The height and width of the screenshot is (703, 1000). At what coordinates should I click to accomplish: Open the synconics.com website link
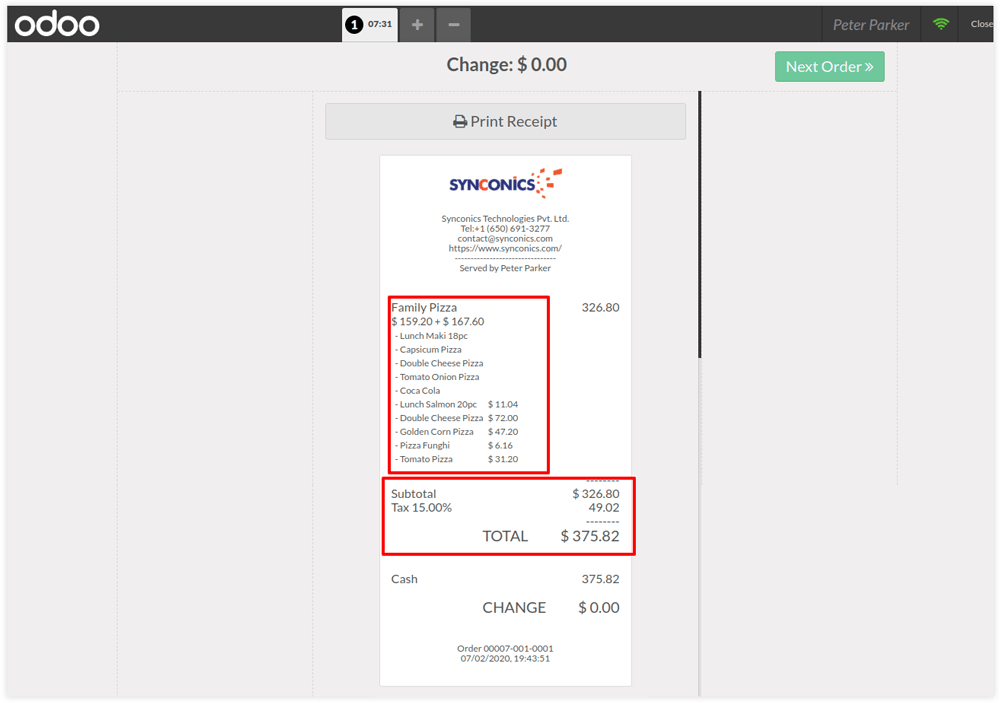click(x=505, y=249)
